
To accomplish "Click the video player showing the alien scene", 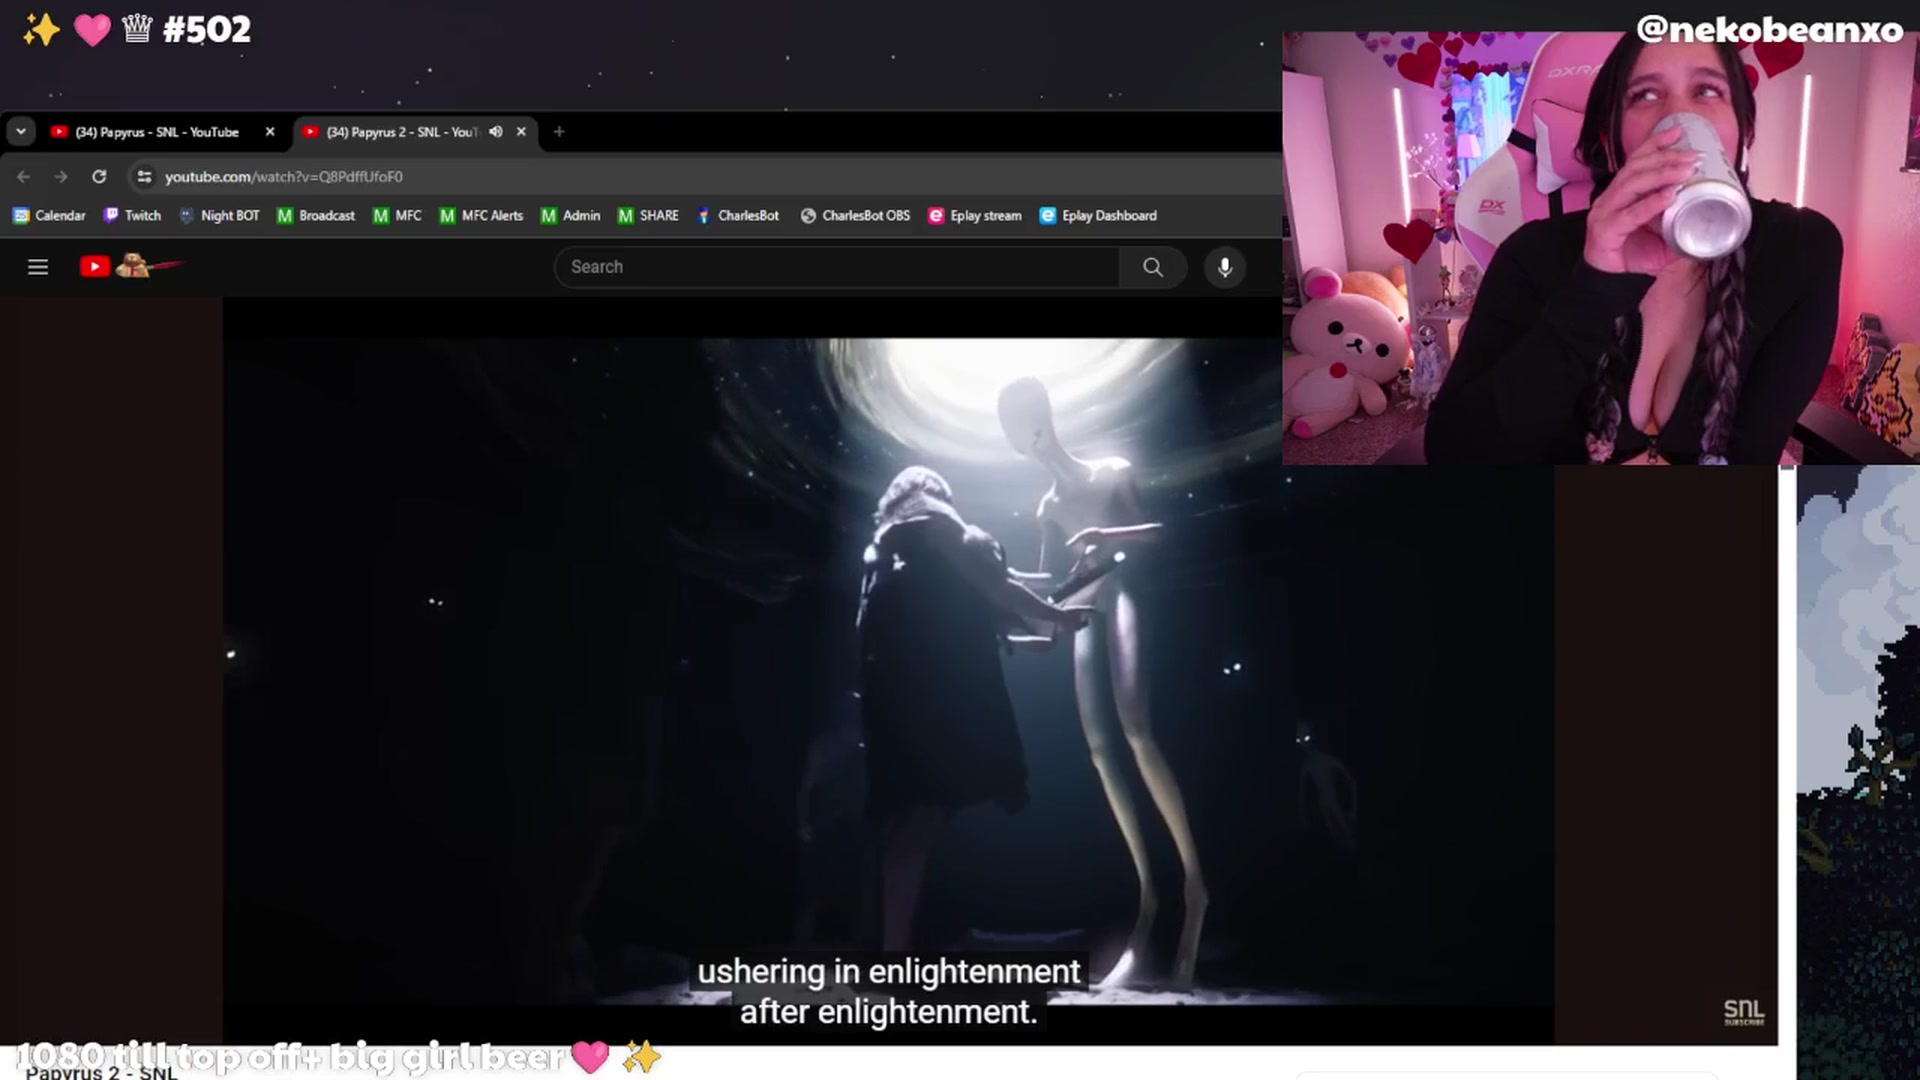I will 888,670.
